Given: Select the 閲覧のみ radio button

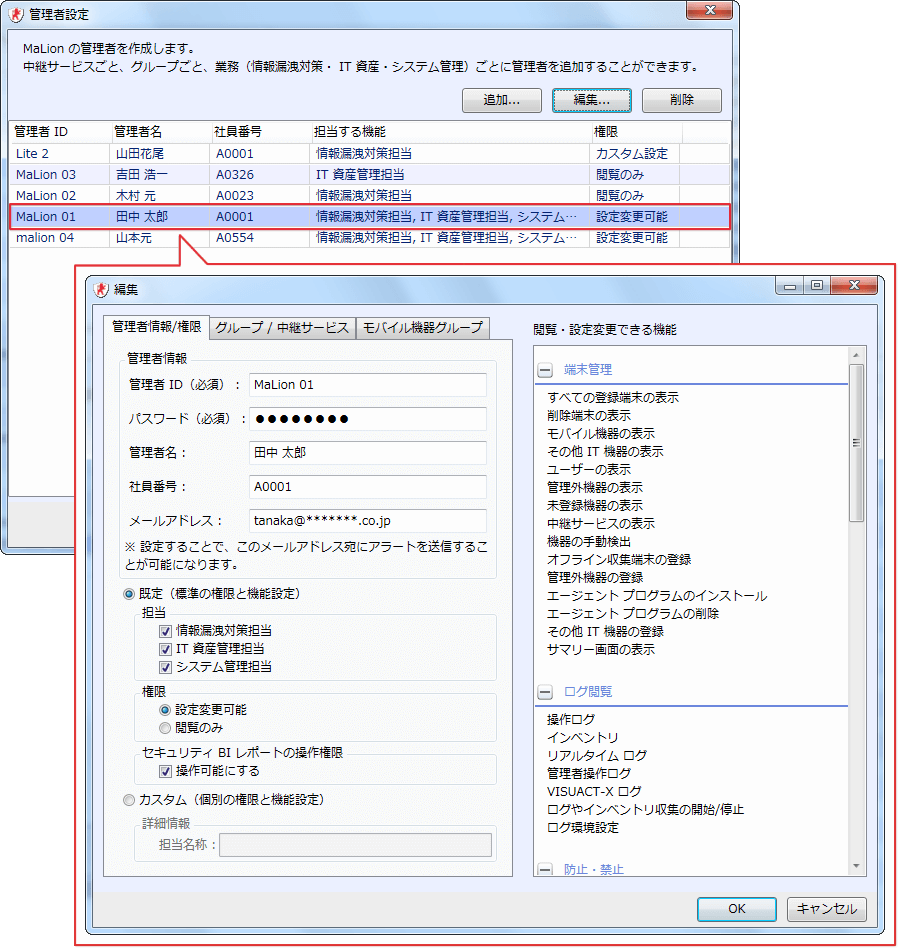Looking at the screenshot, I should point(165,727).
